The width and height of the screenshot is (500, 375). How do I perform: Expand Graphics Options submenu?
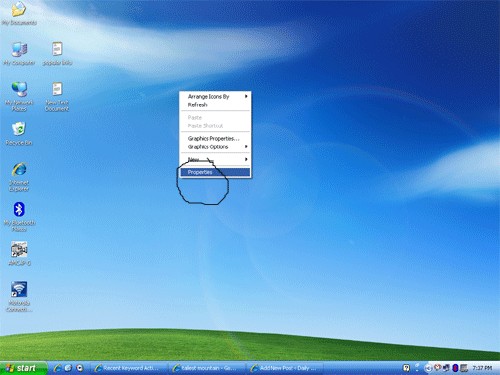pos(215,147)
